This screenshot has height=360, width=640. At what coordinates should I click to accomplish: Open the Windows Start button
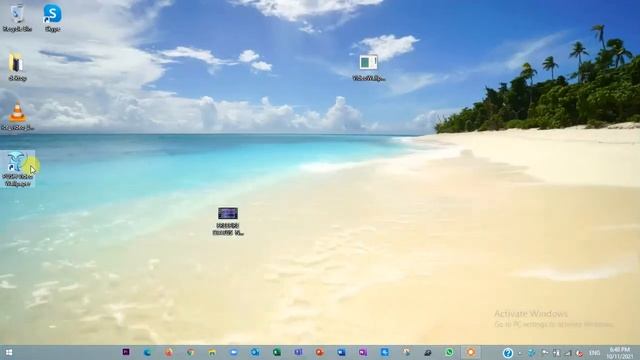pos(9,352)
